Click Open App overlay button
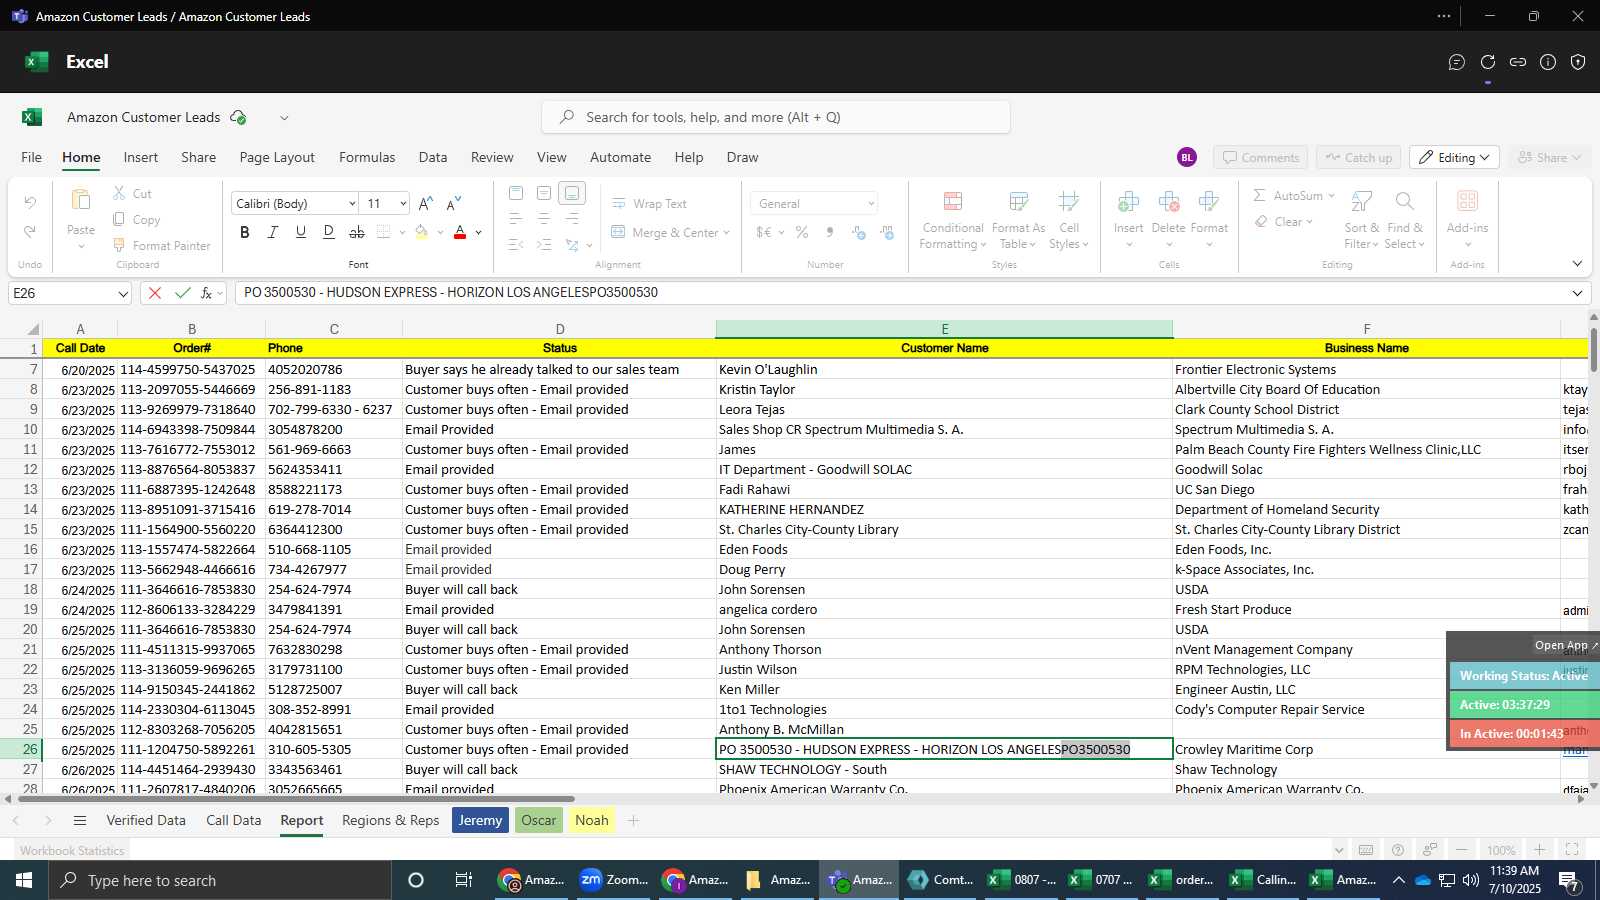Screen dimensions: 1600x900 (x=1566, y=645)
